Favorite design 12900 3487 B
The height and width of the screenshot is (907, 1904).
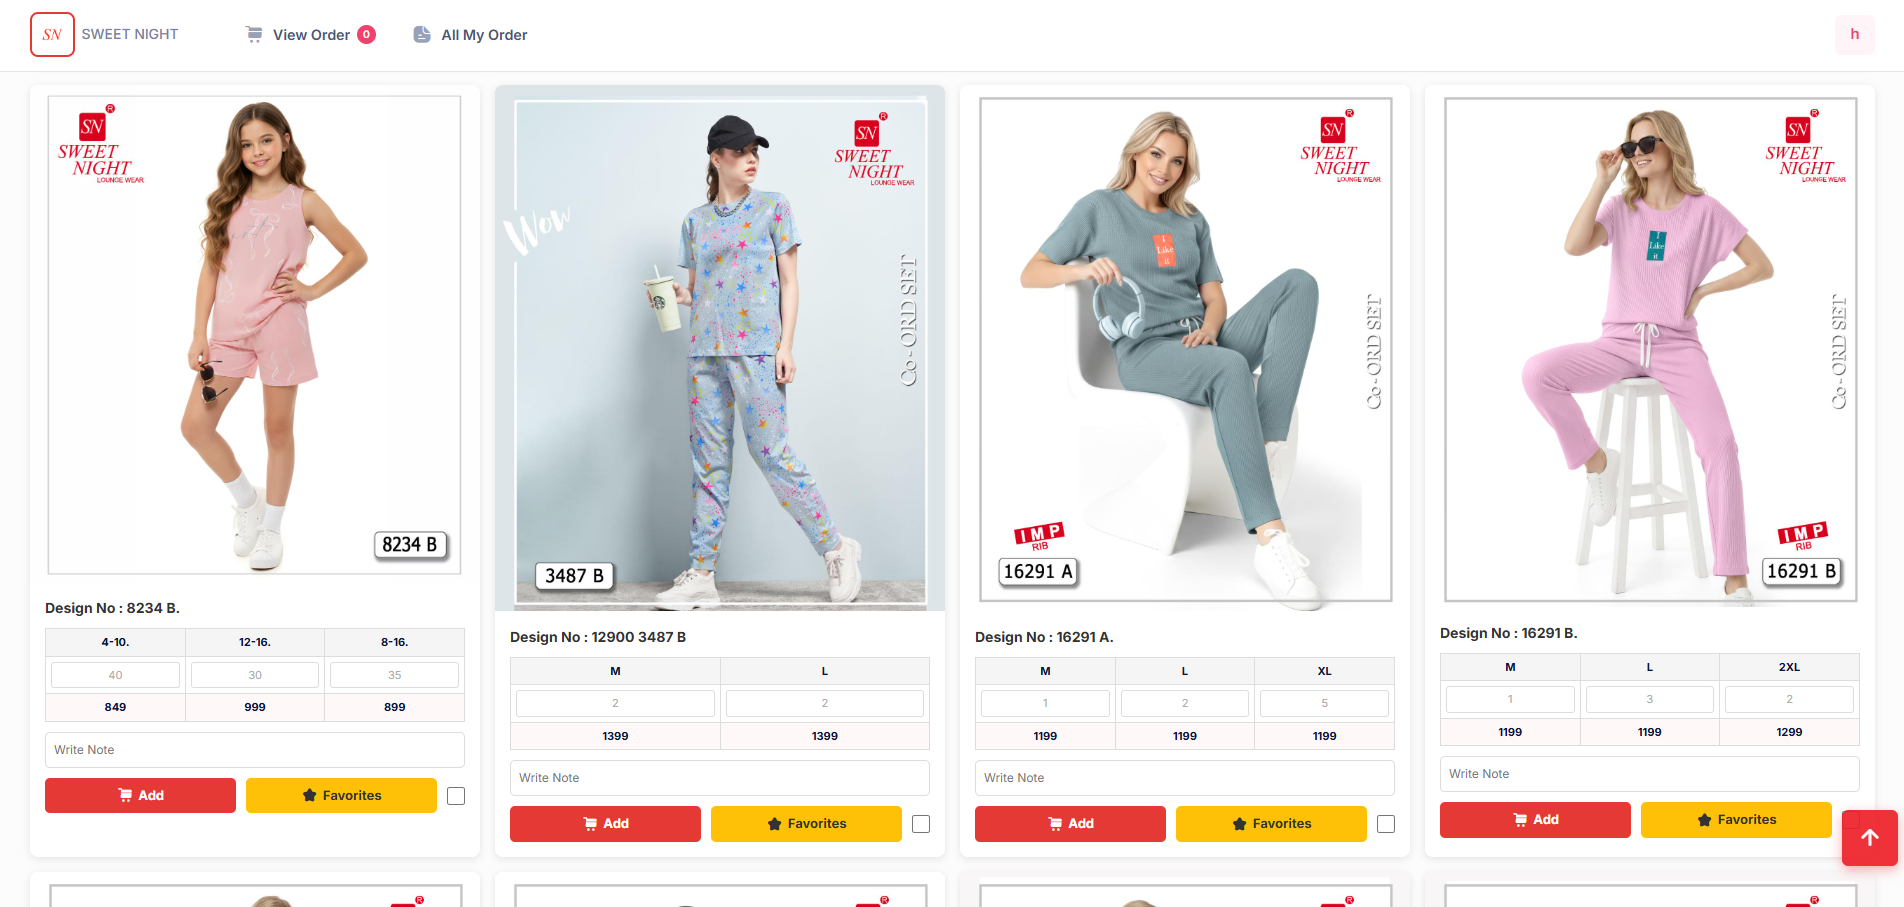pos(806,824)
